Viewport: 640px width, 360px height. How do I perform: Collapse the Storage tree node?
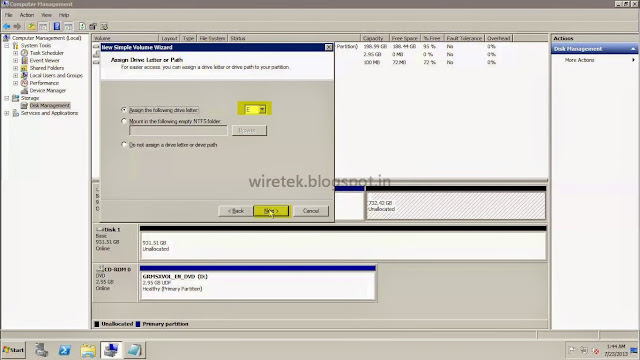[7, 98]
